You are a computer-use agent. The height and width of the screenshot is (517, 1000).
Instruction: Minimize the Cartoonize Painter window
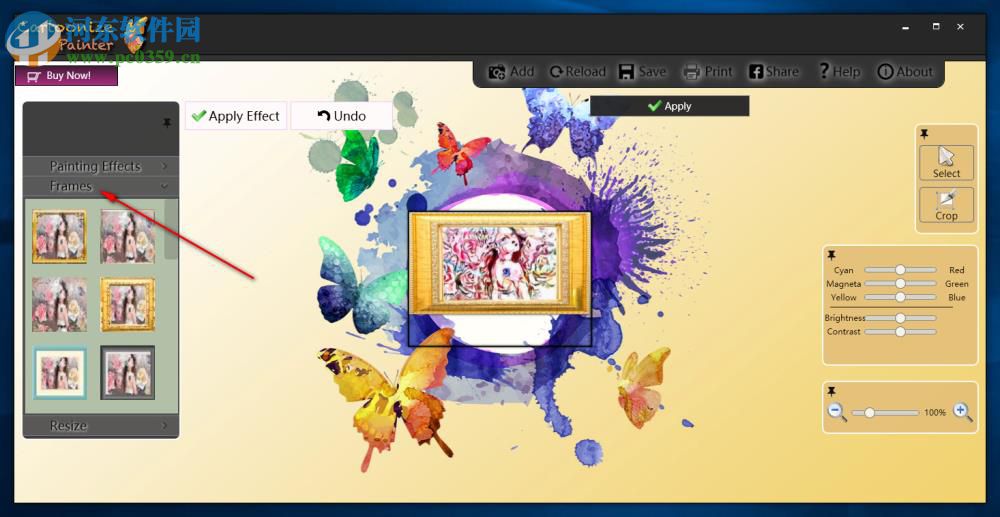905,27
